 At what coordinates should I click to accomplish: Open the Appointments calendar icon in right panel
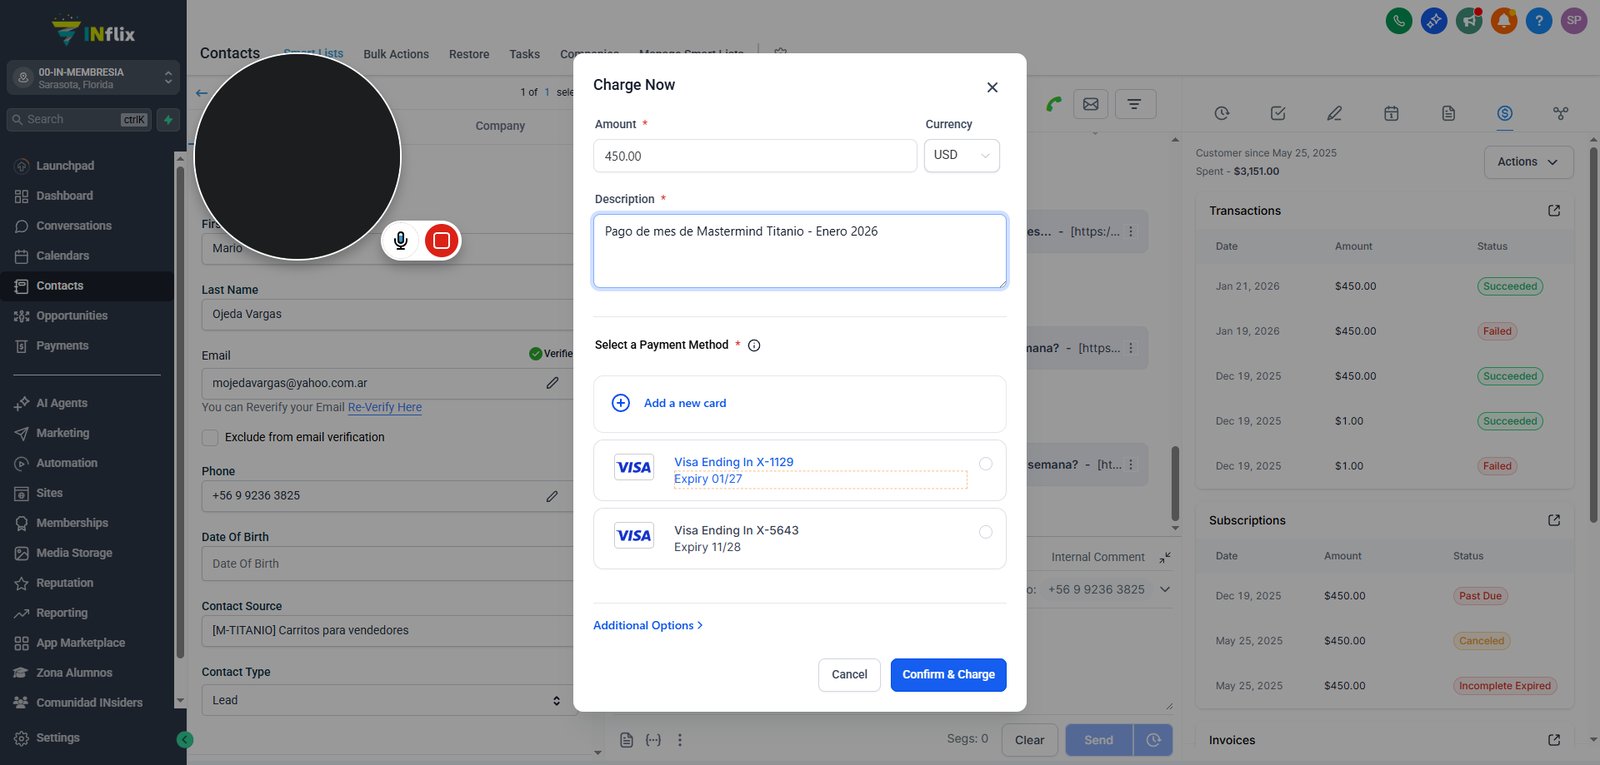tap(1391, 113)
